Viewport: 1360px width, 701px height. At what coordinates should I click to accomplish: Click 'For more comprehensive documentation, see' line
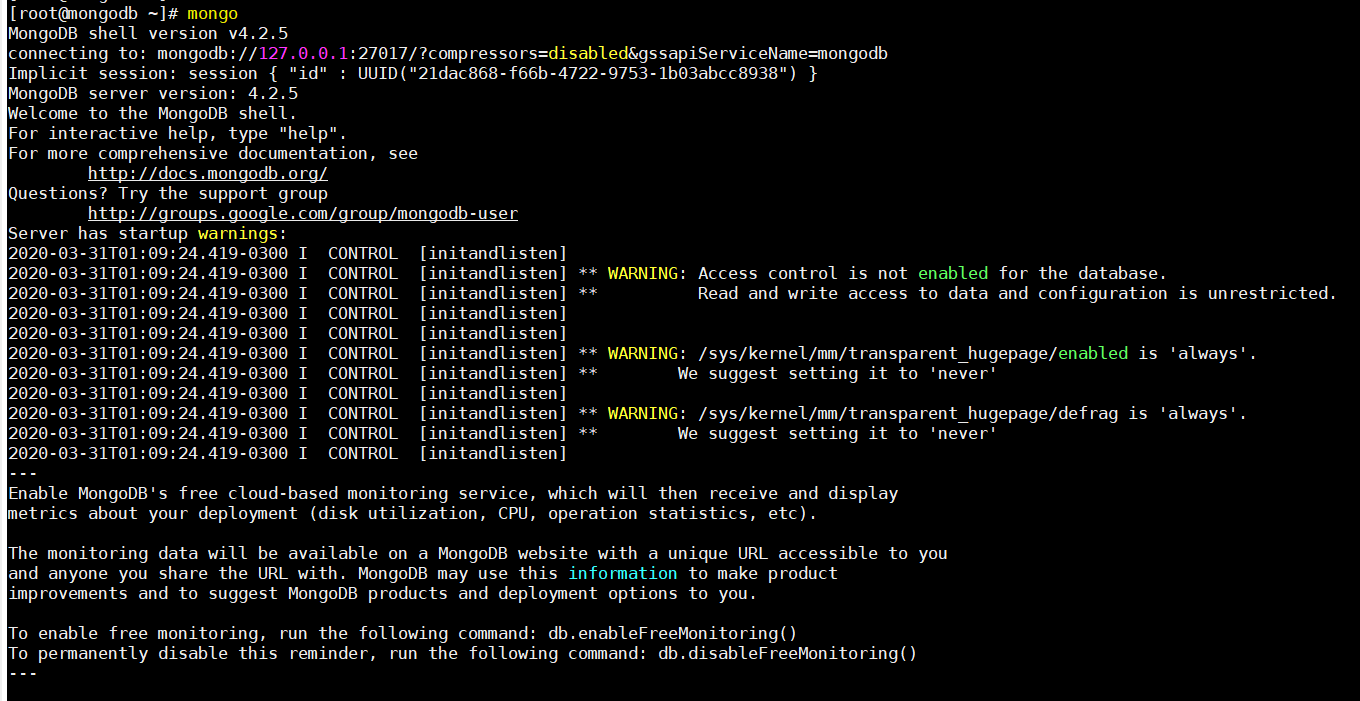click(x=213, y=154)
